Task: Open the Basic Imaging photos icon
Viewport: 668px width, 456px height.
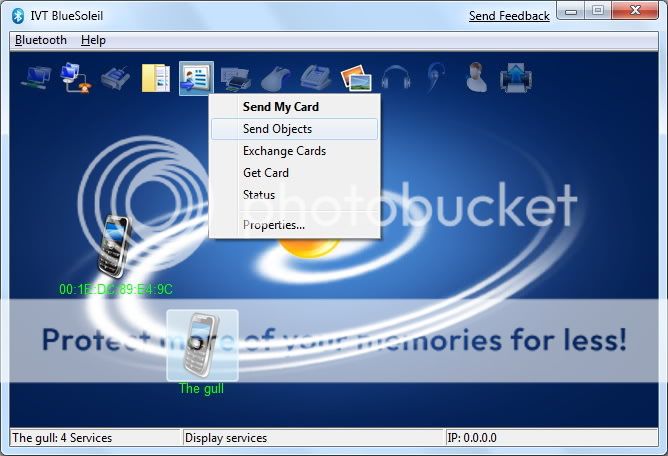Action: pos(356,78)
